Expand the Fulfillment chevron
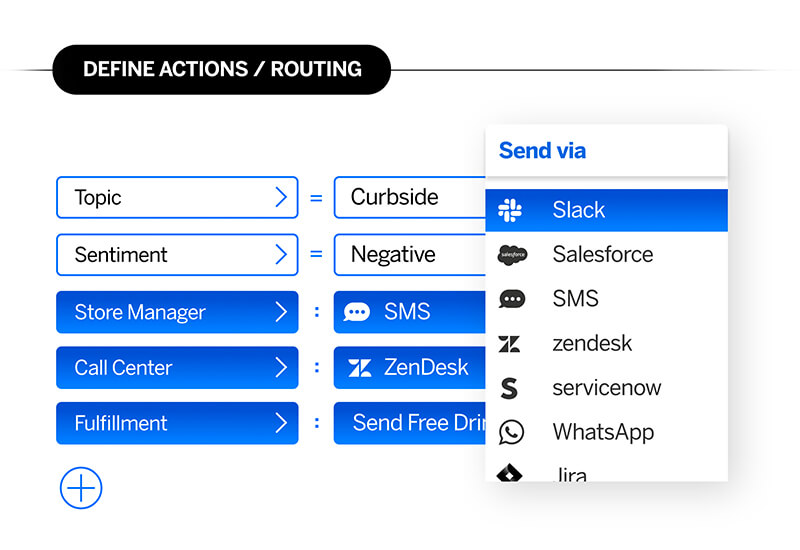800x550 pixels. (281, 423)
